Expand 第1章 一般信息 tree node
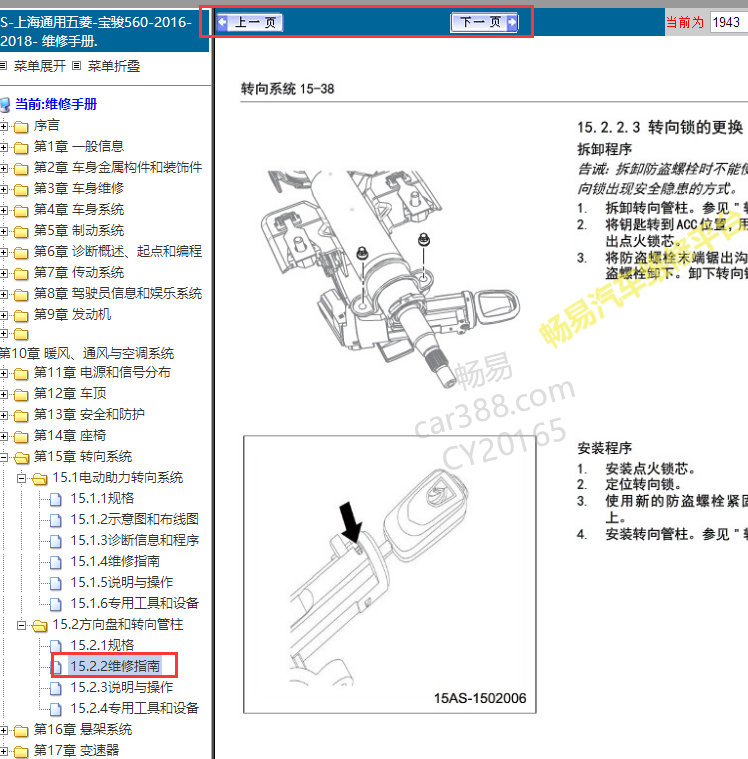This screenshot has height=759, width=748. (x=4, y=148)
